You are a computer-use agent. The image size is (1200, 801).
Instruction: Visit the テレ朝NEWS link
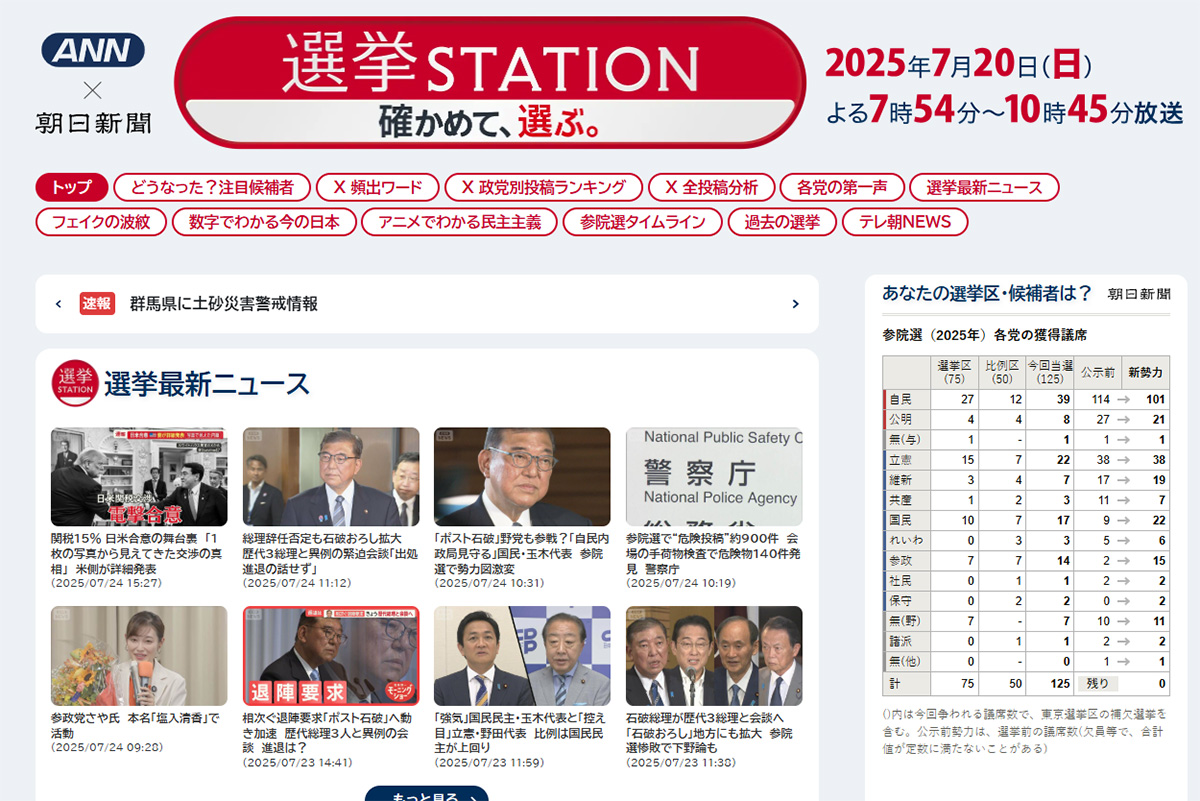click(x=904, y=222)
